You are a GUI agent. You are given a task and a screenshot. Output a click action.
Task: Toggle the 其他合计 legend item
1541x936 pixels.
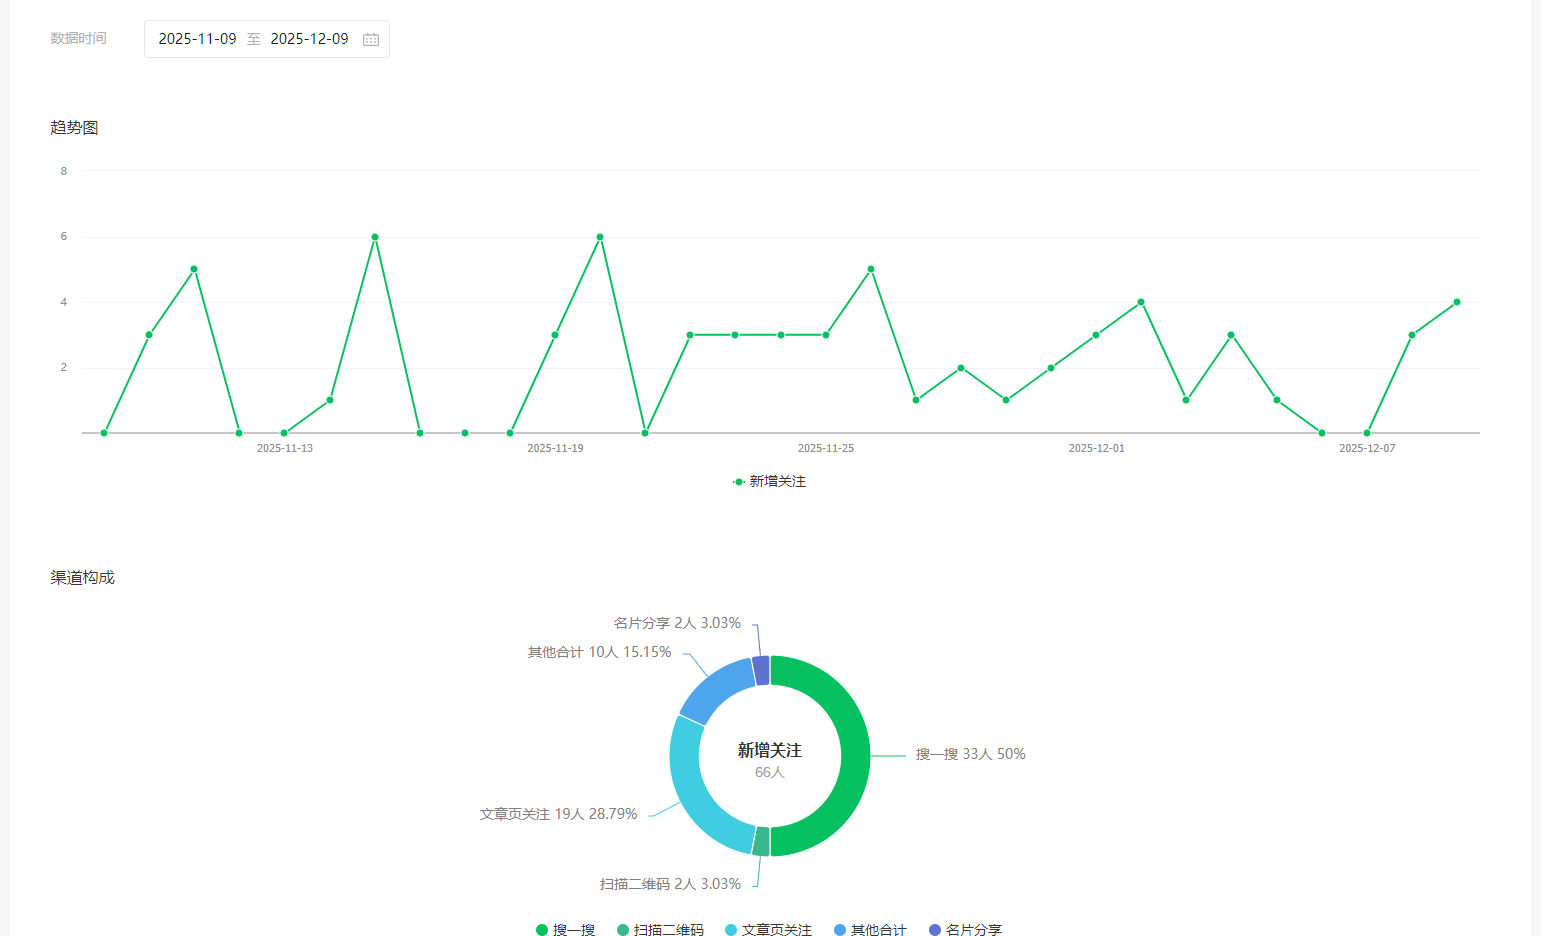[x=870, y=930]
